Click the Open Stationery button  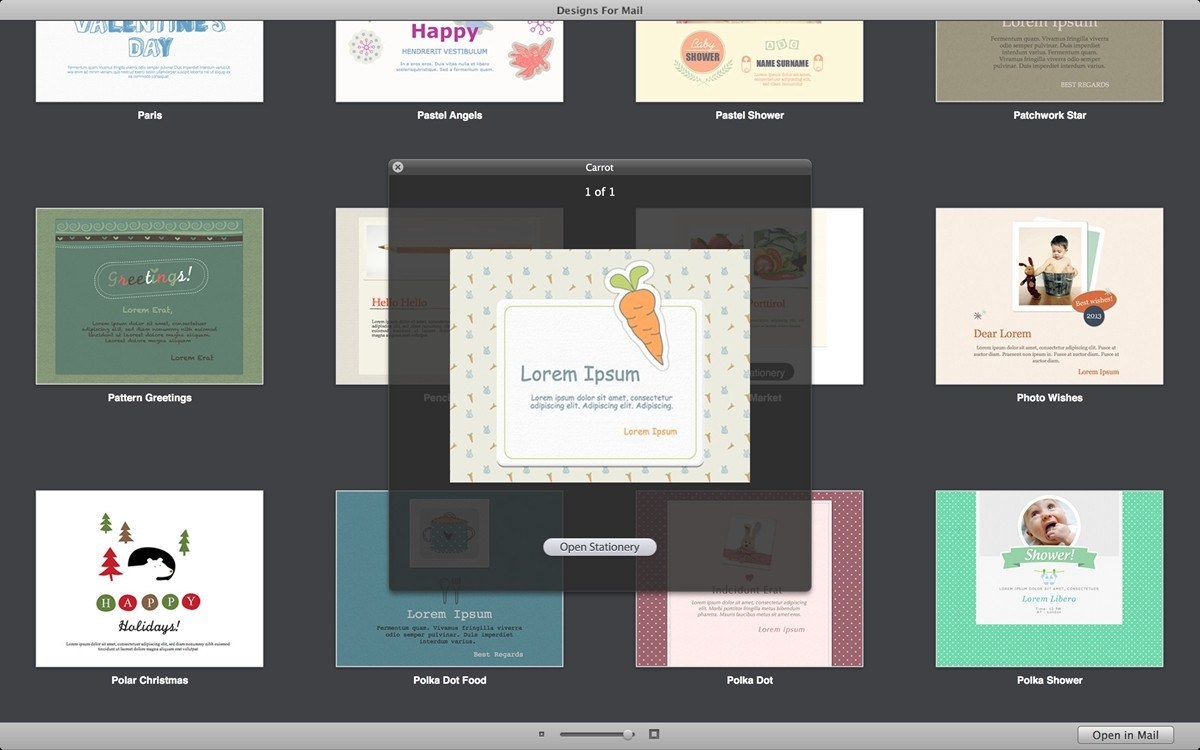click(x=600, y=547)
